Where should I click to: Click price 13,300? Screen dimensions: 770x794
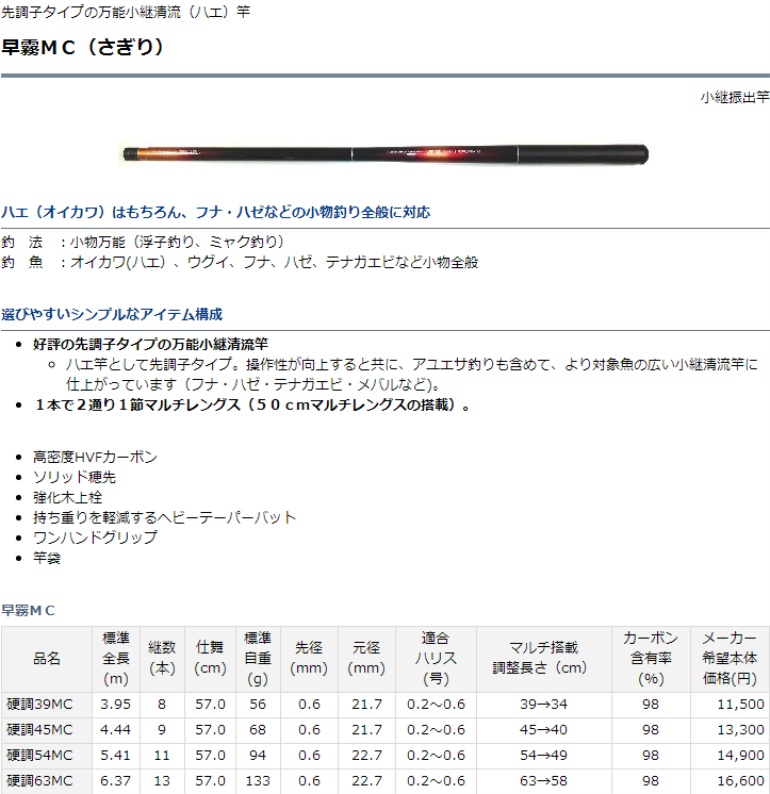[x=741, y=730]
